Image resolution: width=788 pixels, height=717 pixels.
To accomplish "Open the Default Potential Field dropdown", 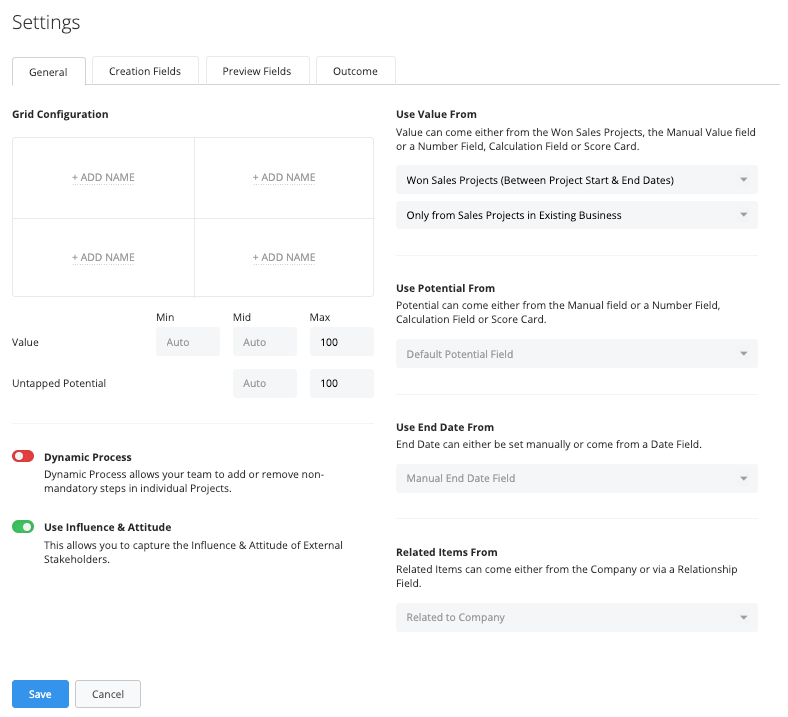I will click(576, 354).
